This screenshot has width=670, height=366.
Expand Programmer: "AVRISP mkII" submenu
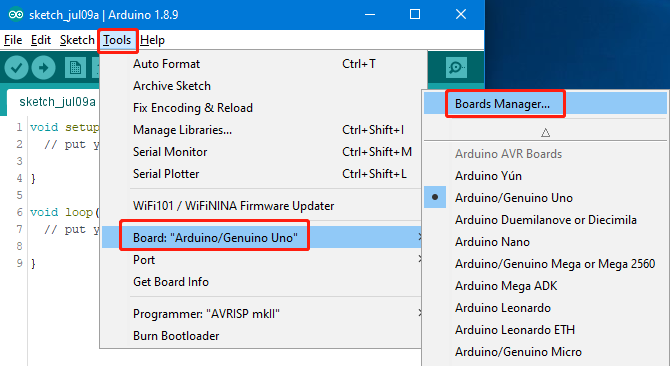click(262, 314)
